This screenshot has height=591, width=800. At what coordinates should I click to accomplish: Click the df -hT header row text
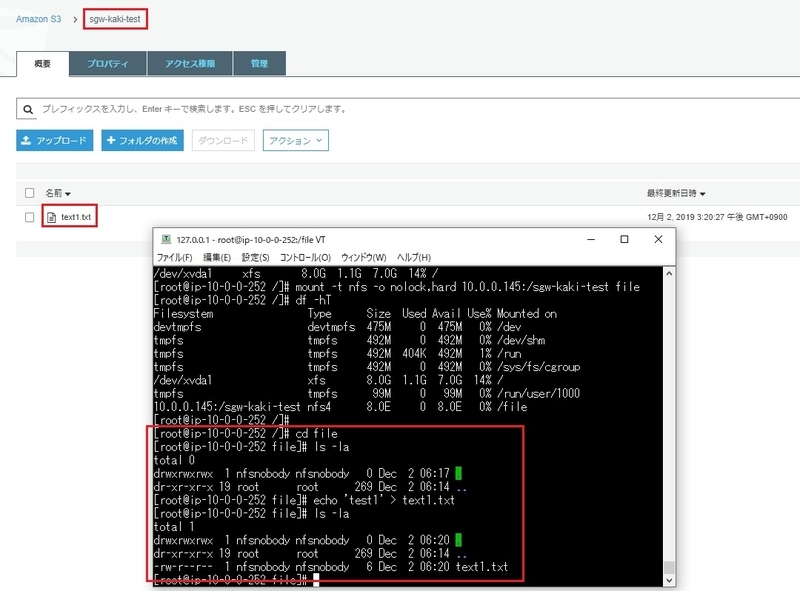[355, 313]
